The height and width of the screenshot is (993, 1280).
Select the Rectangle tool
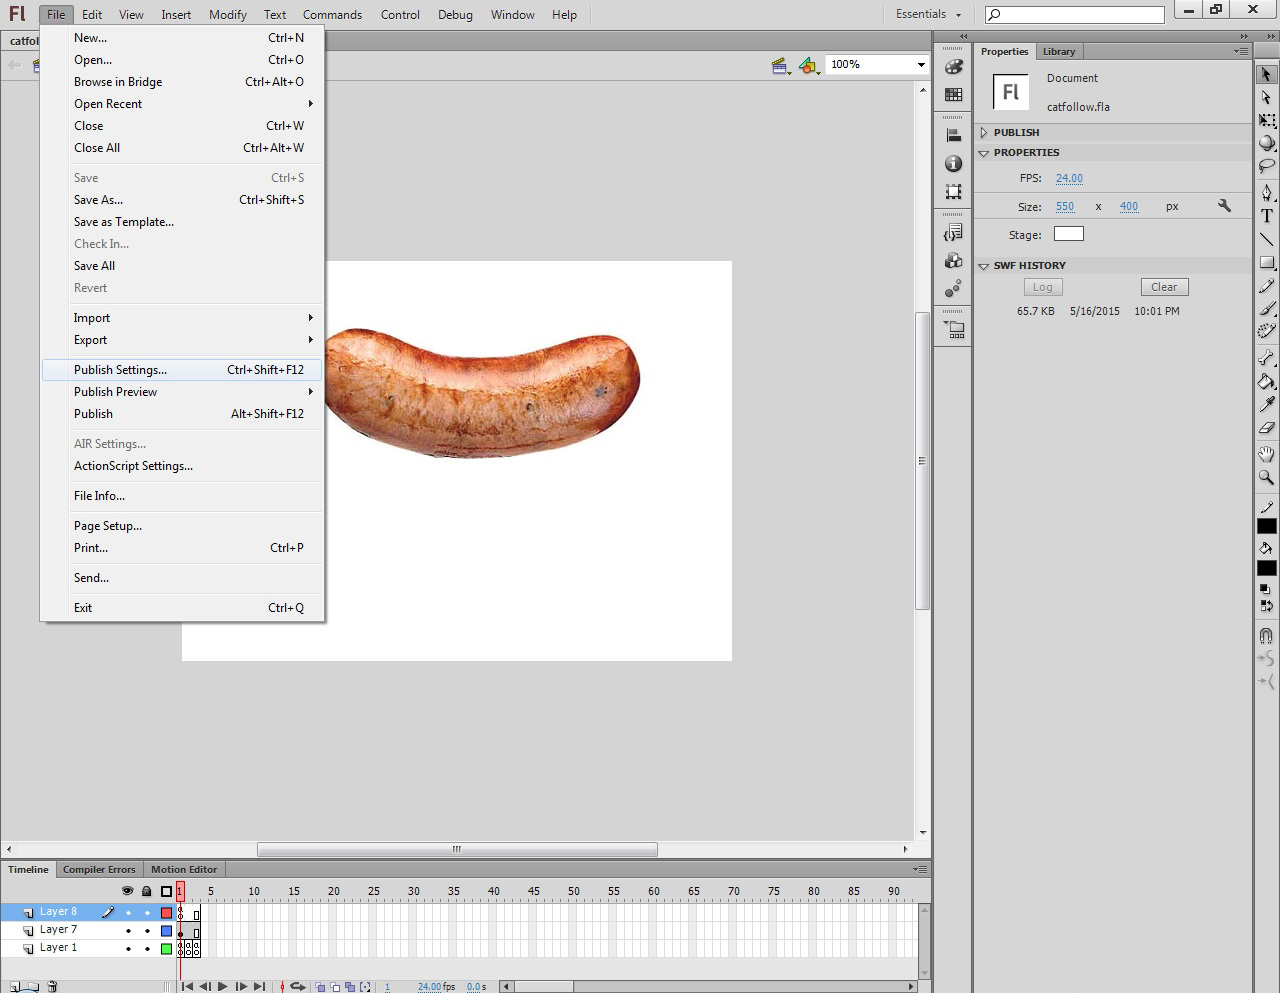click(x=1266, y=262)
